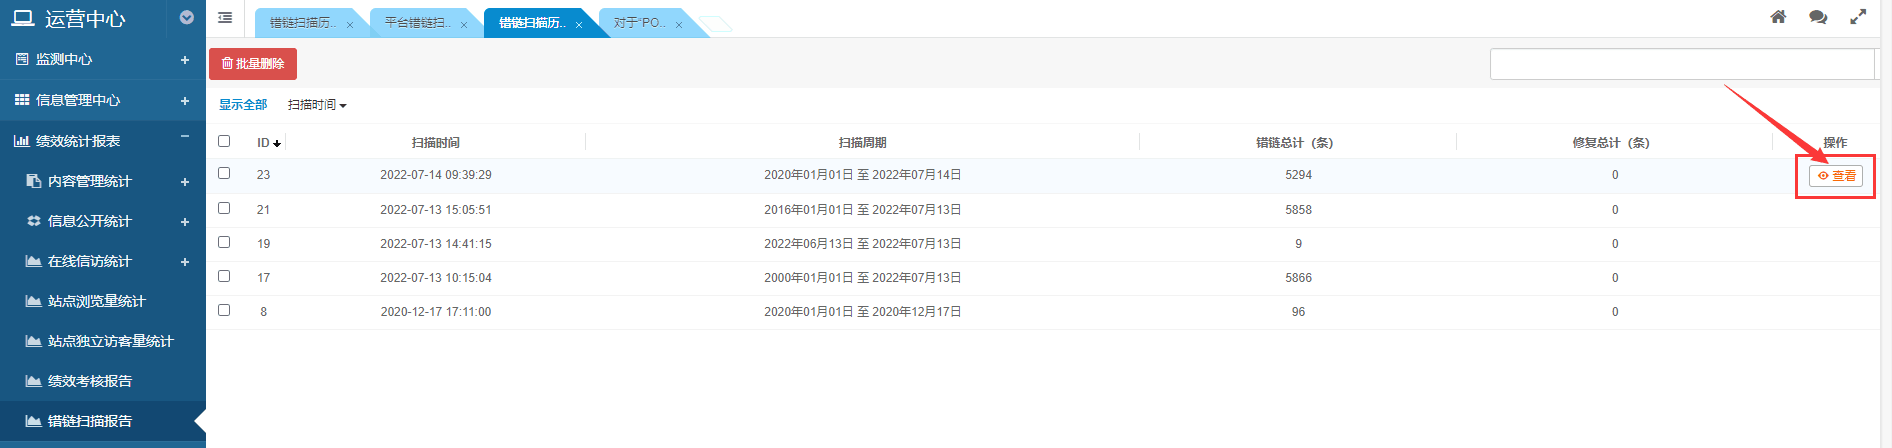Open 站点独立访客量统计 in the sidebar
The width and height of the screenshot is (1892, 448).
pos(111,341)
